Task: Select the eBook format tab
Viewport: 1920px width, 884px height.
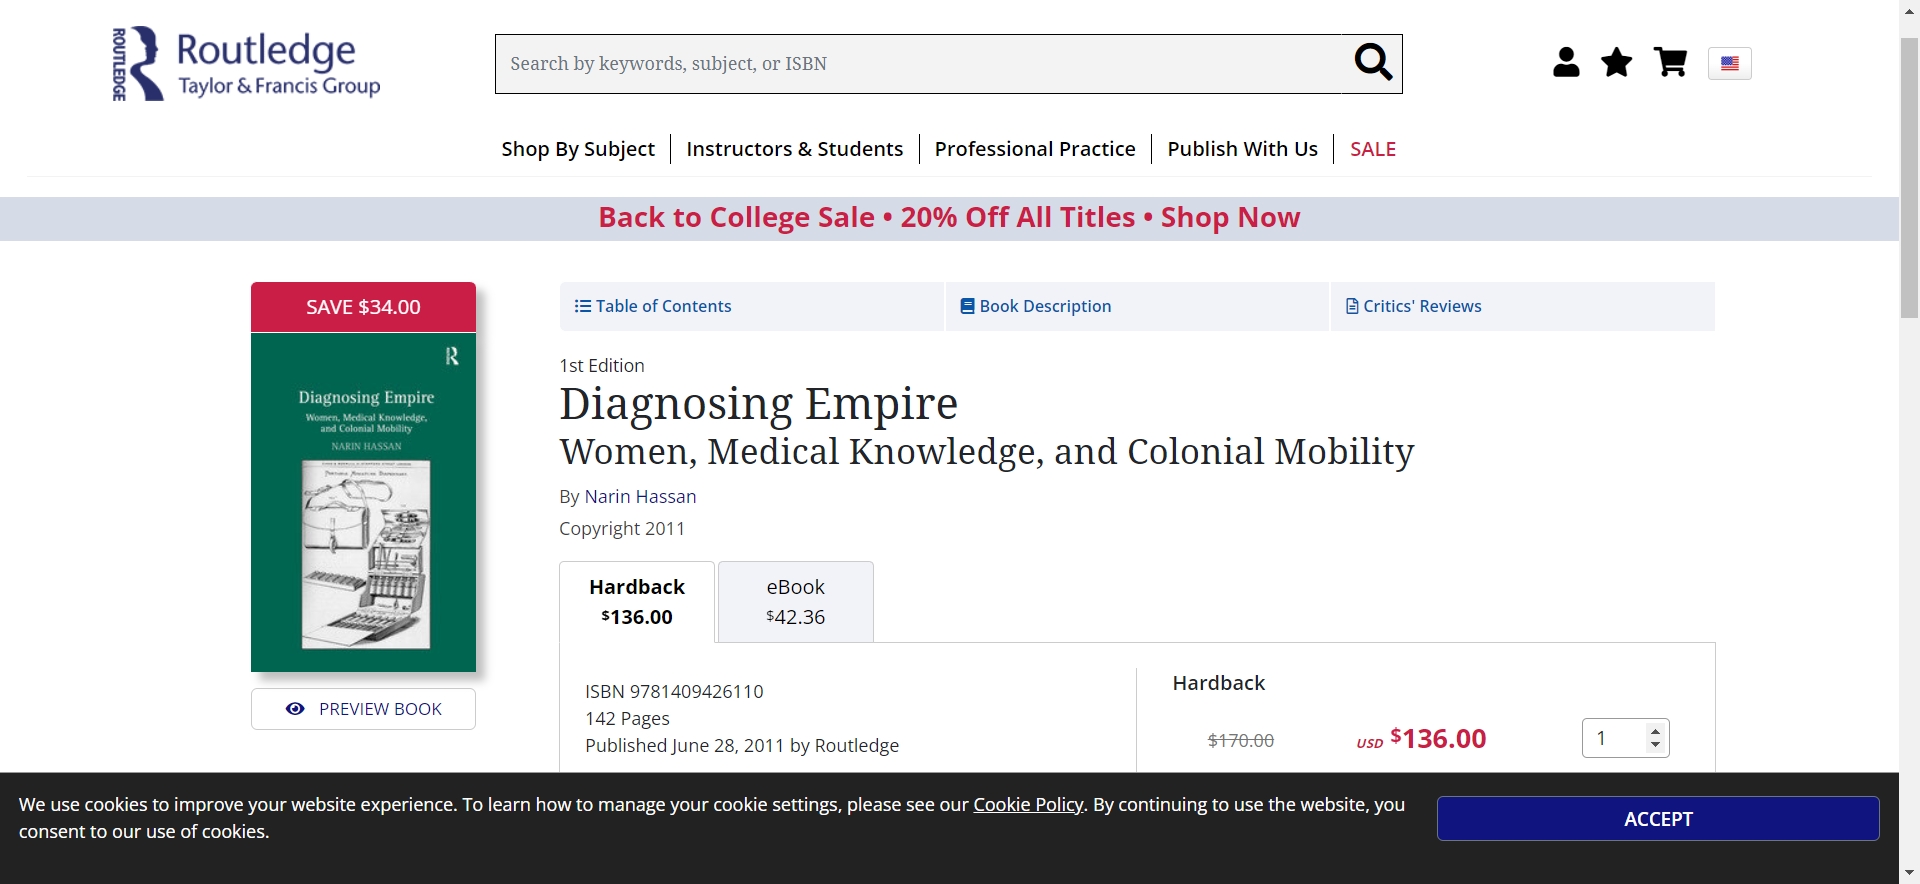Action: pyautogui.click(x=796, y=602)
